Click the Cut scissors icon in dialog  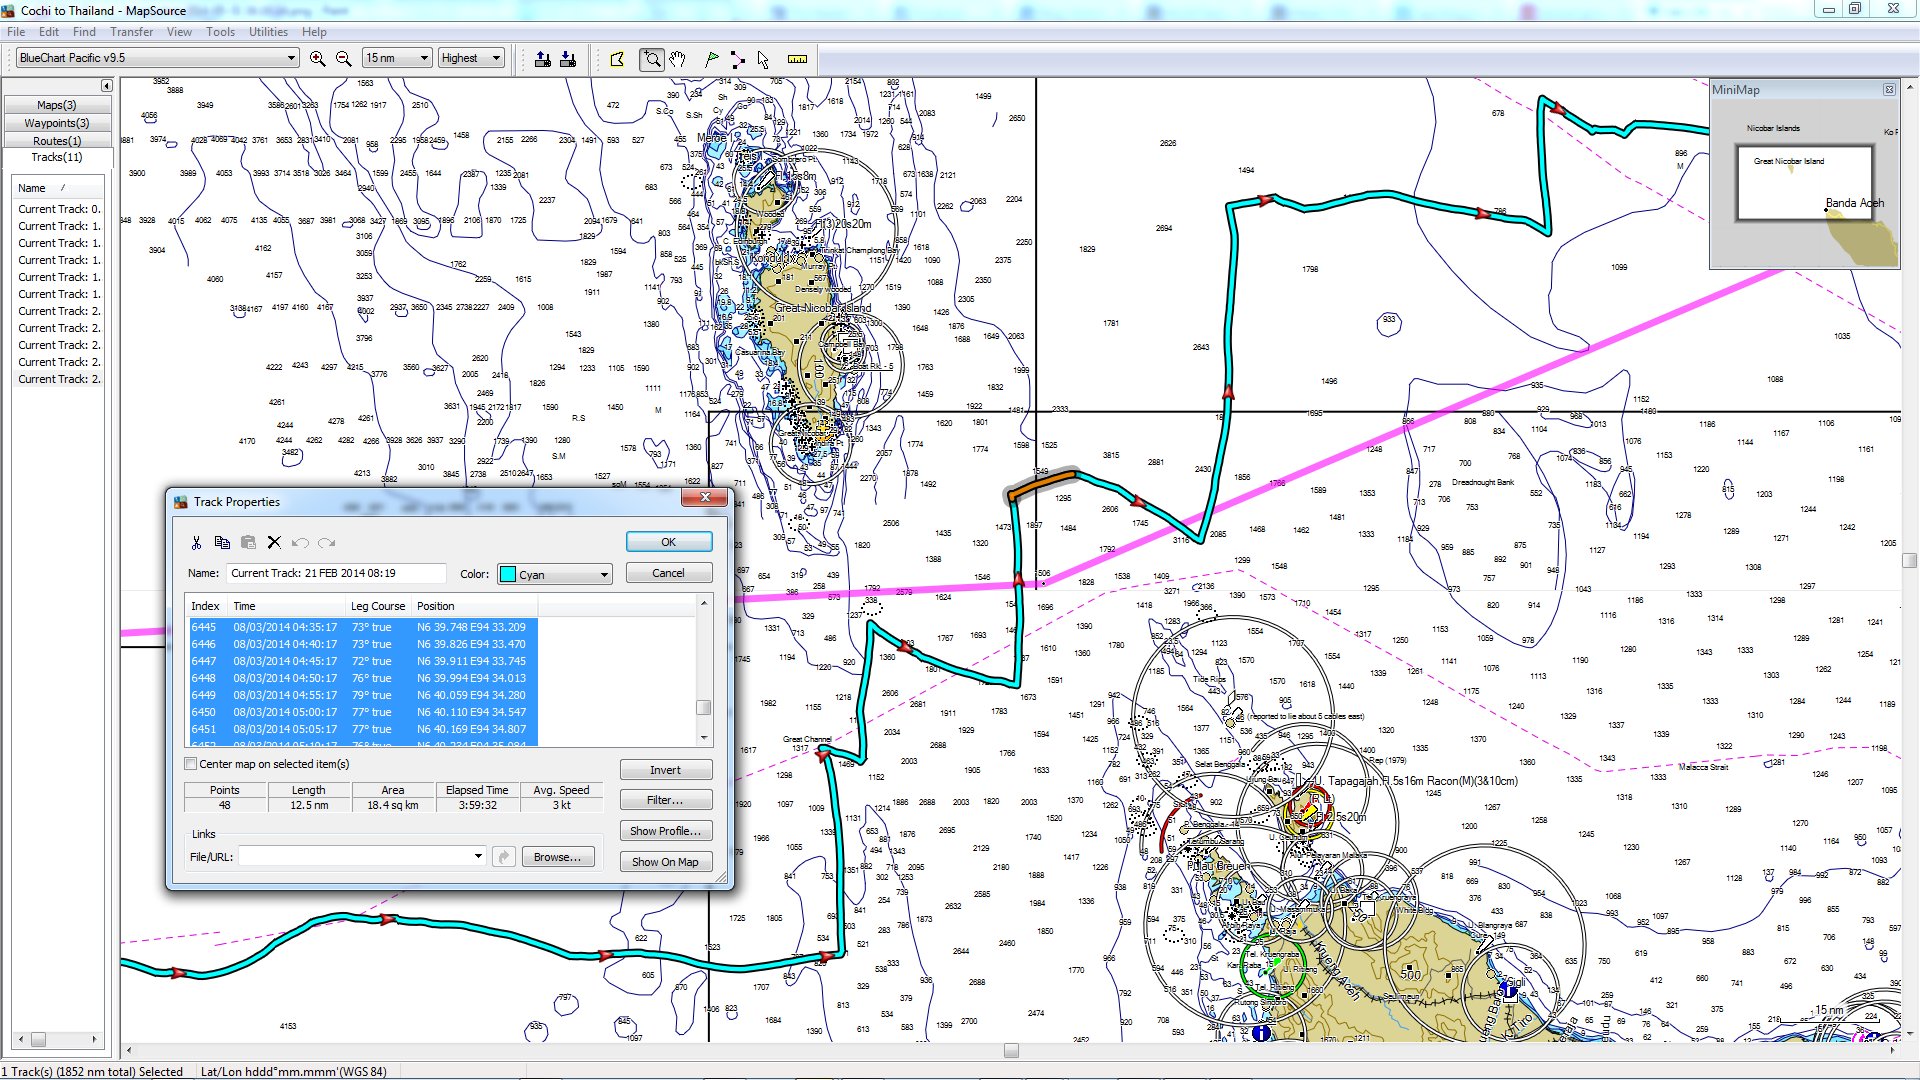coord(196,543)
